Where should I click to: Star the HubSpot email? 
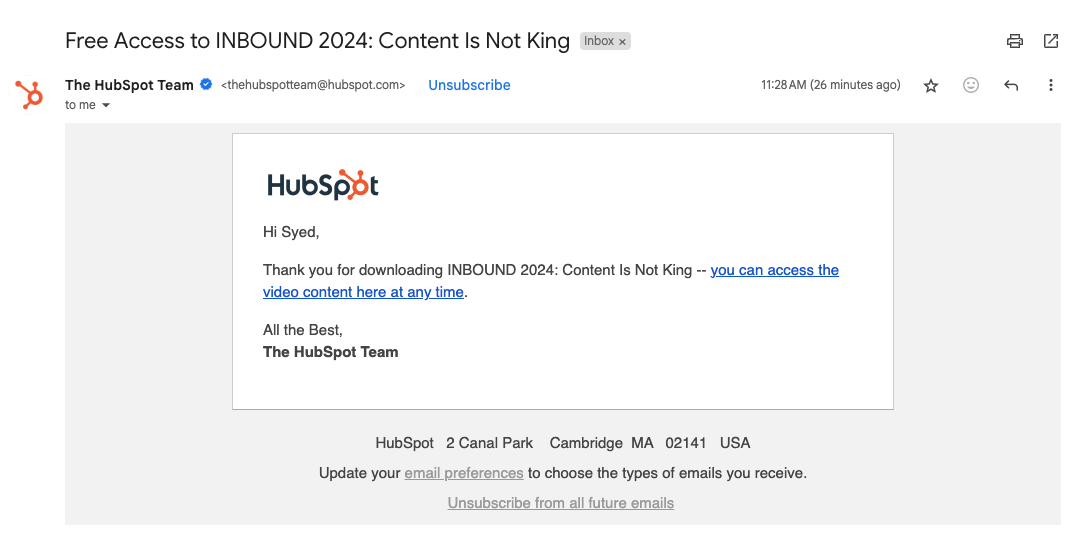pos(931,85)
